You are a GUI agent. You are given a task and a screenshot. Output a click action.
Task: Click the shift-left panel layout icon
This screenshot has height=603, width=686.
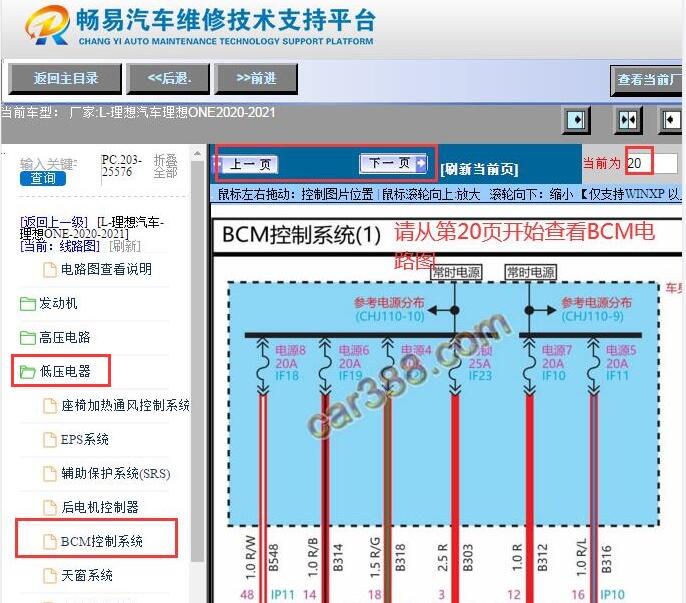(671, 119)
